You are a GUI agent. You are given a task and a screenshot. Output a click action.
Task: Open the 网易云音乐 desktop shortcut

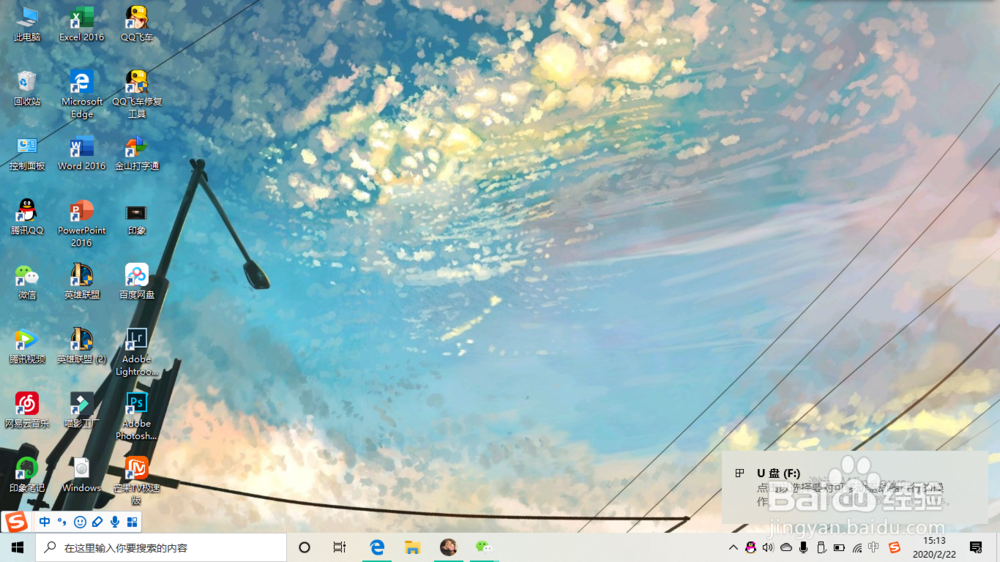[x=27, y=410]
